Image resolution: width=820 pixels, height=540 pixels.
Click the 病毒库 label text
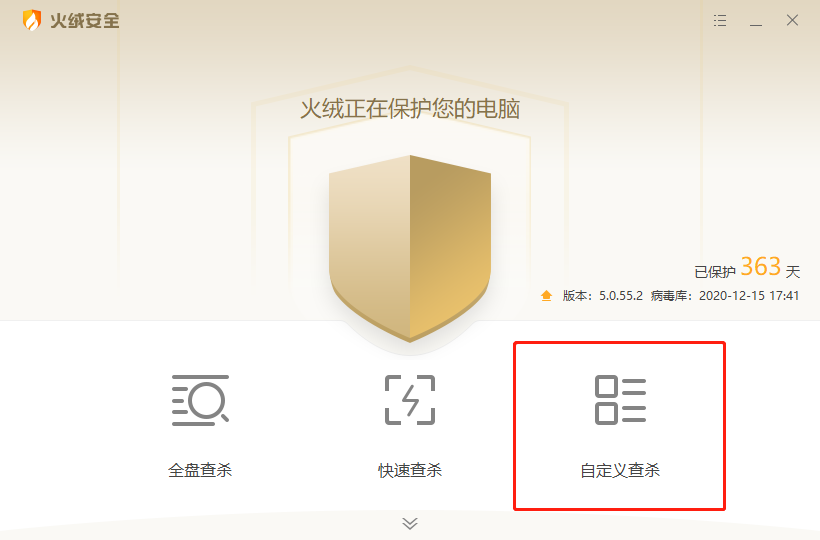click(668, 296)
